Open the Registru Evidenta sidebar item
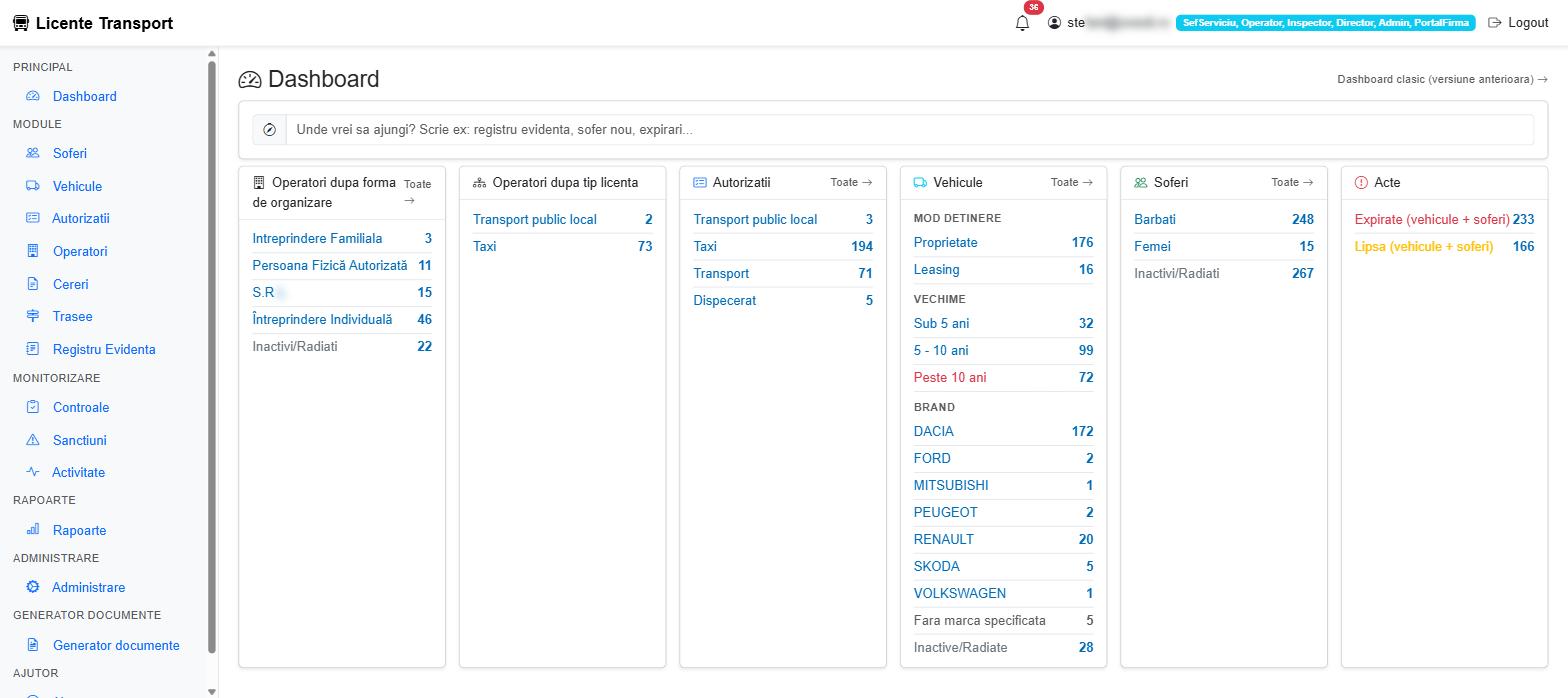The image size is (1568, 698). point(104,349)
